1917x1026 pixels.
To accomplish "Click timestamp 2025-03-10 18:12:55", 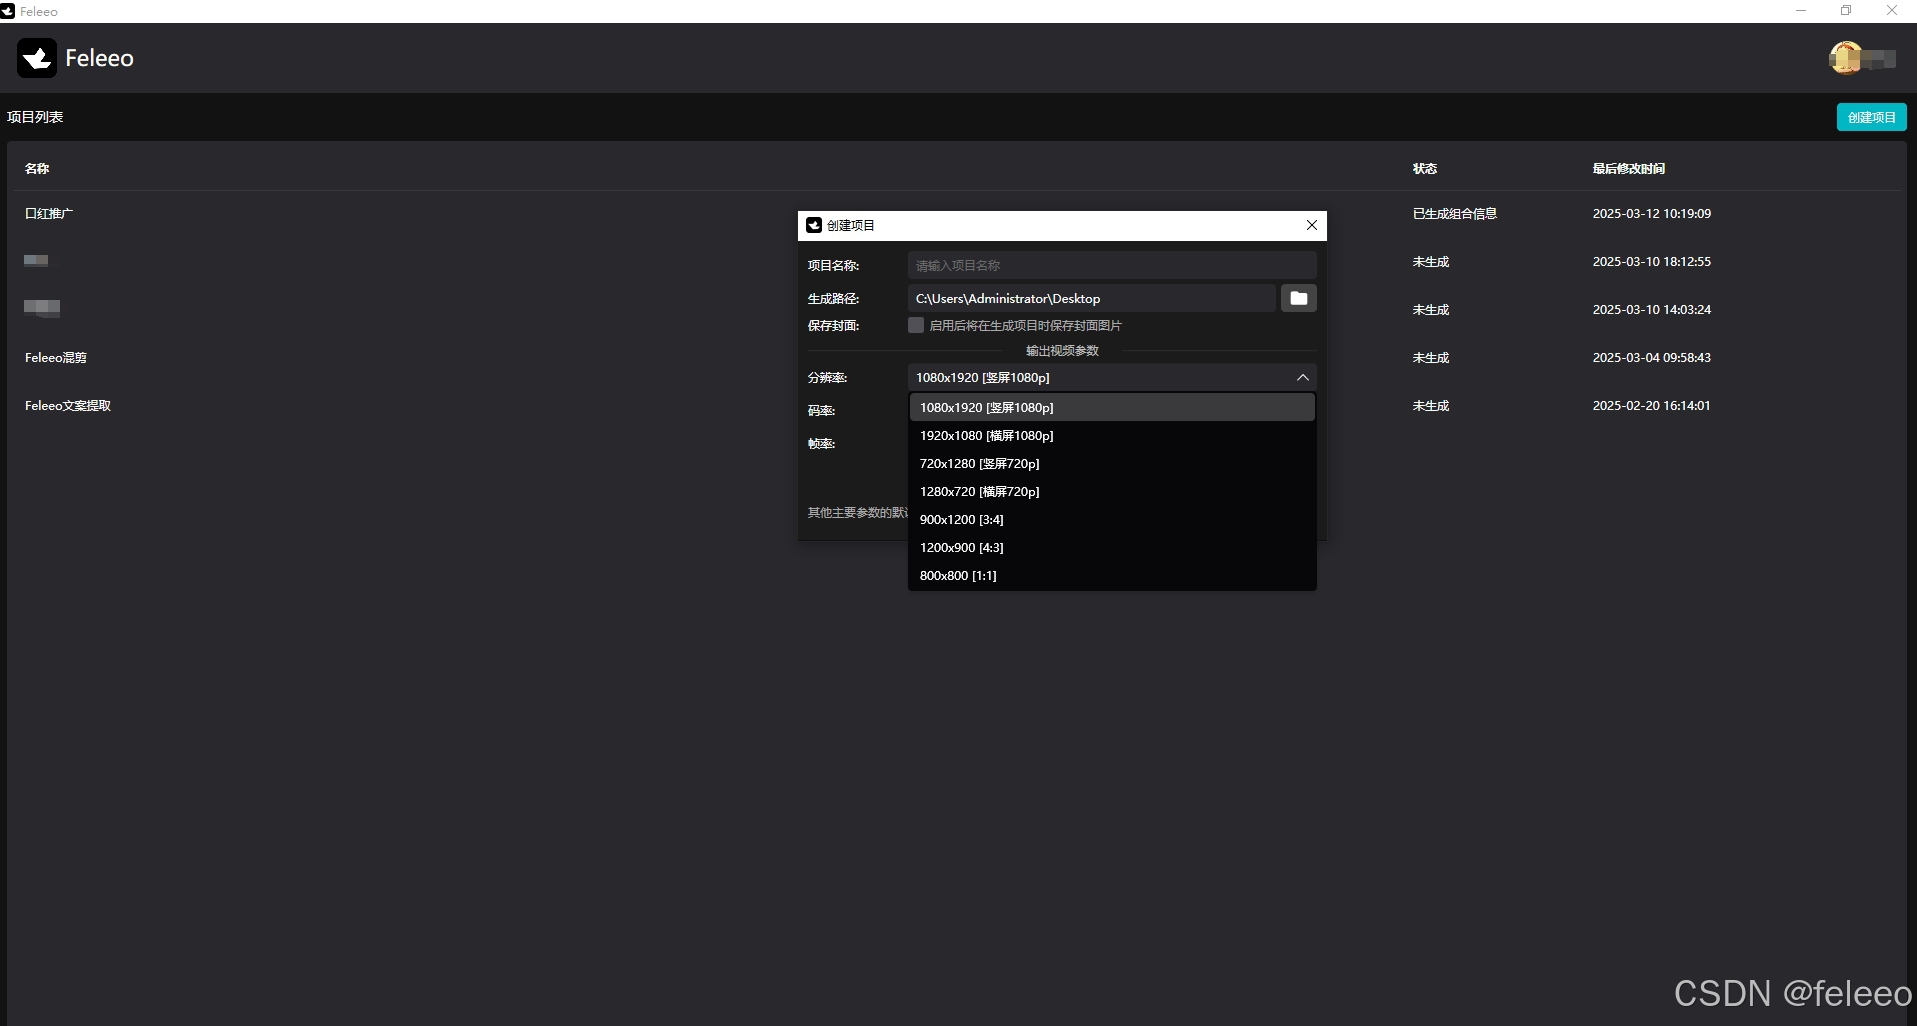I will [1651, 261].
